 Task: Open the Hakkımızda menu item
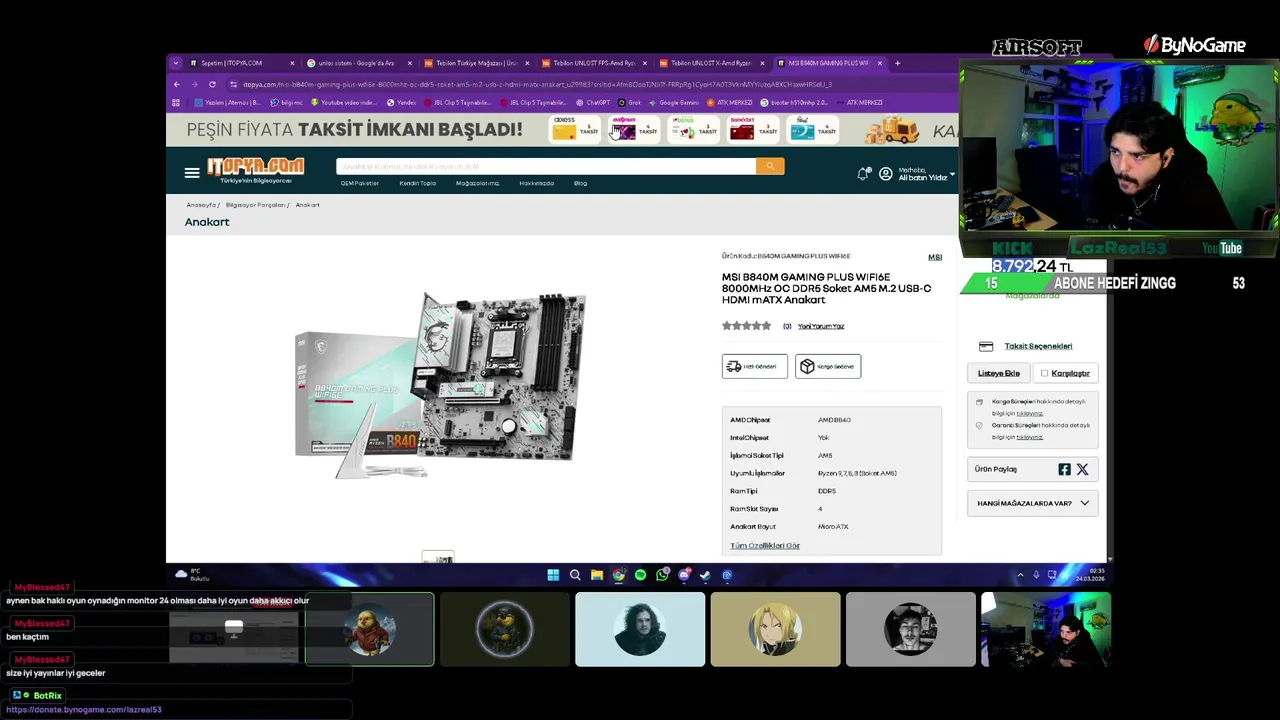pos(537,183)
